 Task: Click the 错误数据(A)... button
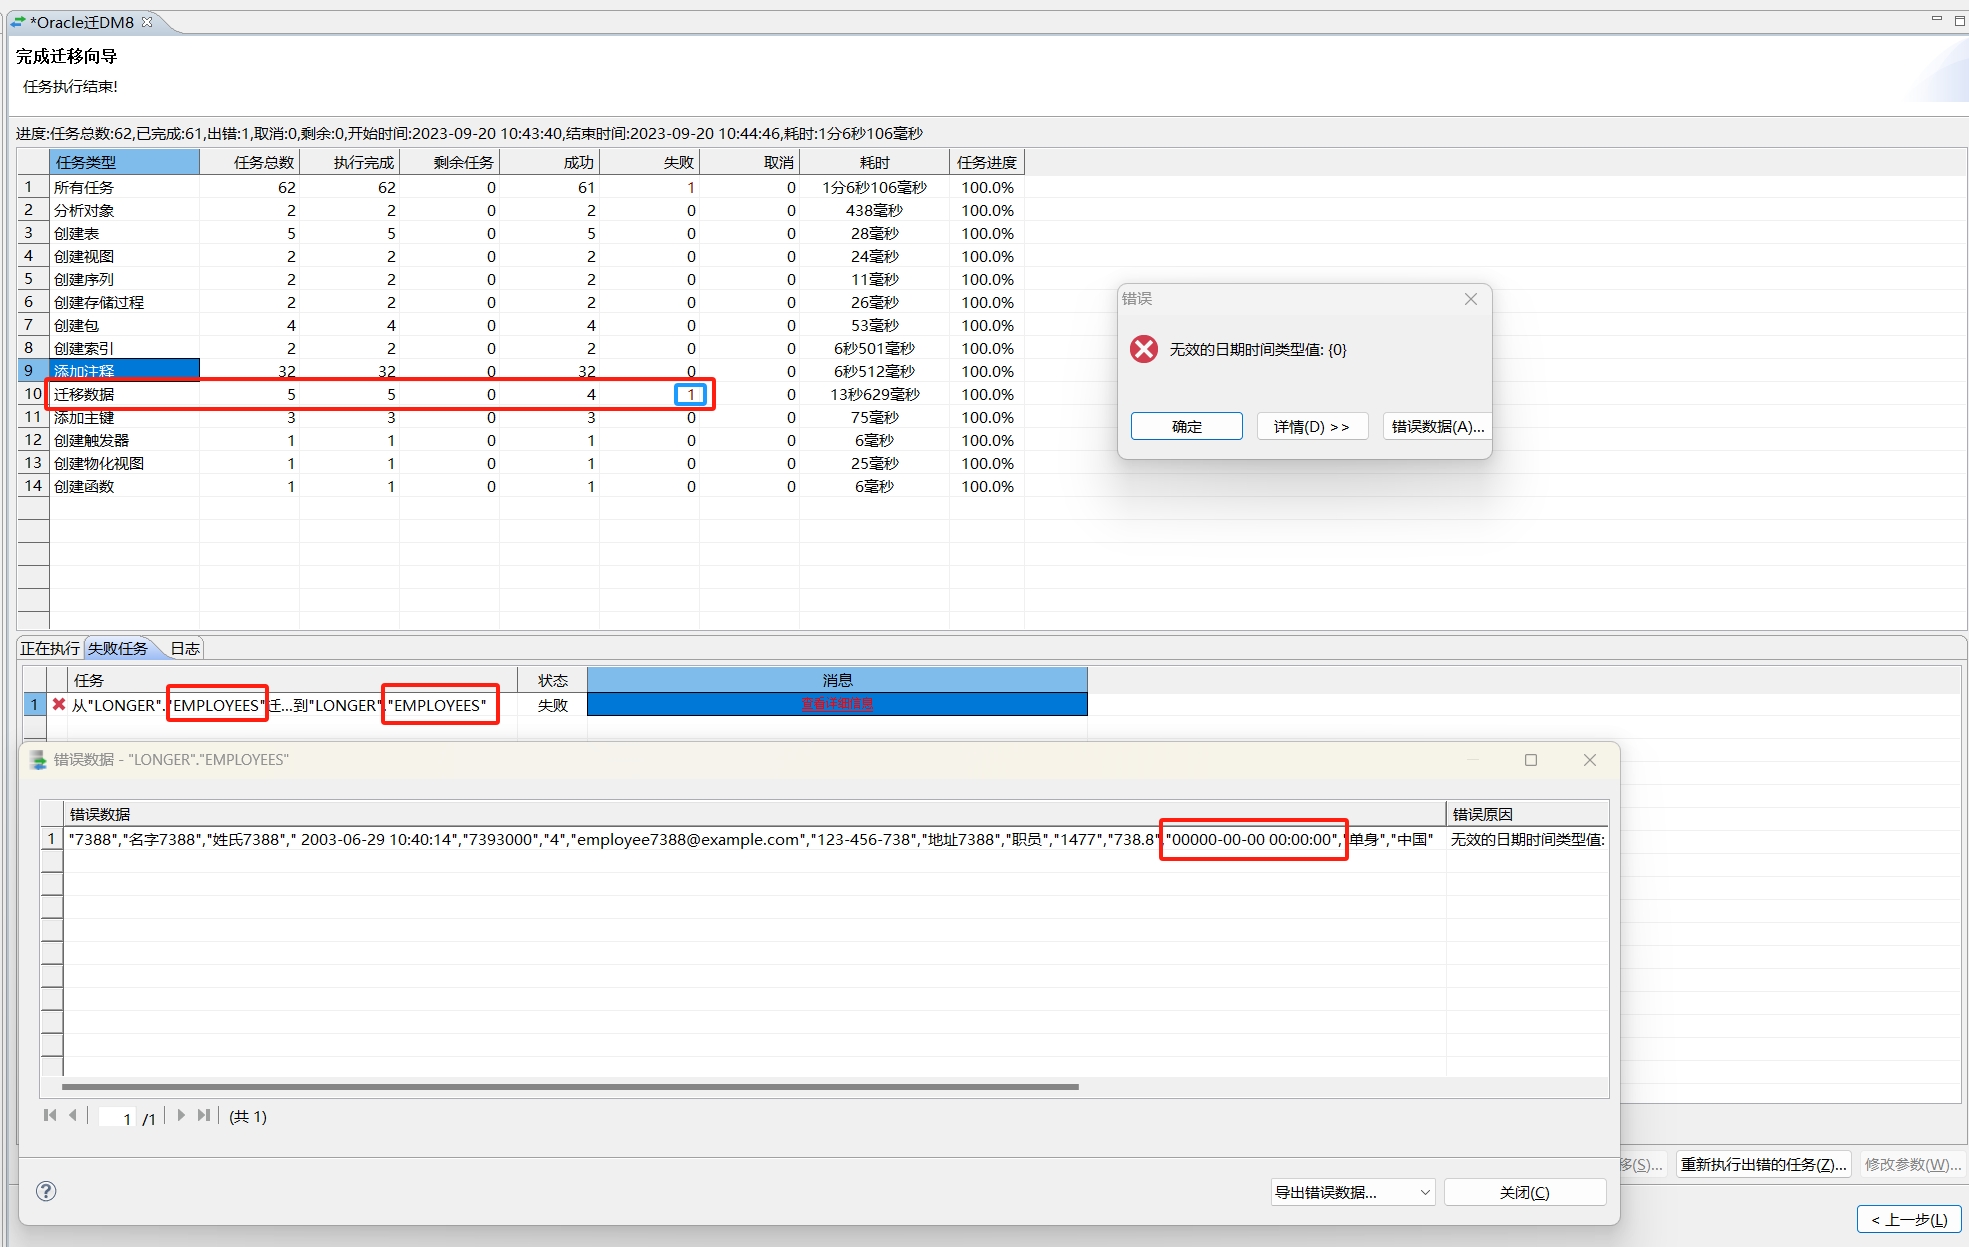coord(1437,426)
